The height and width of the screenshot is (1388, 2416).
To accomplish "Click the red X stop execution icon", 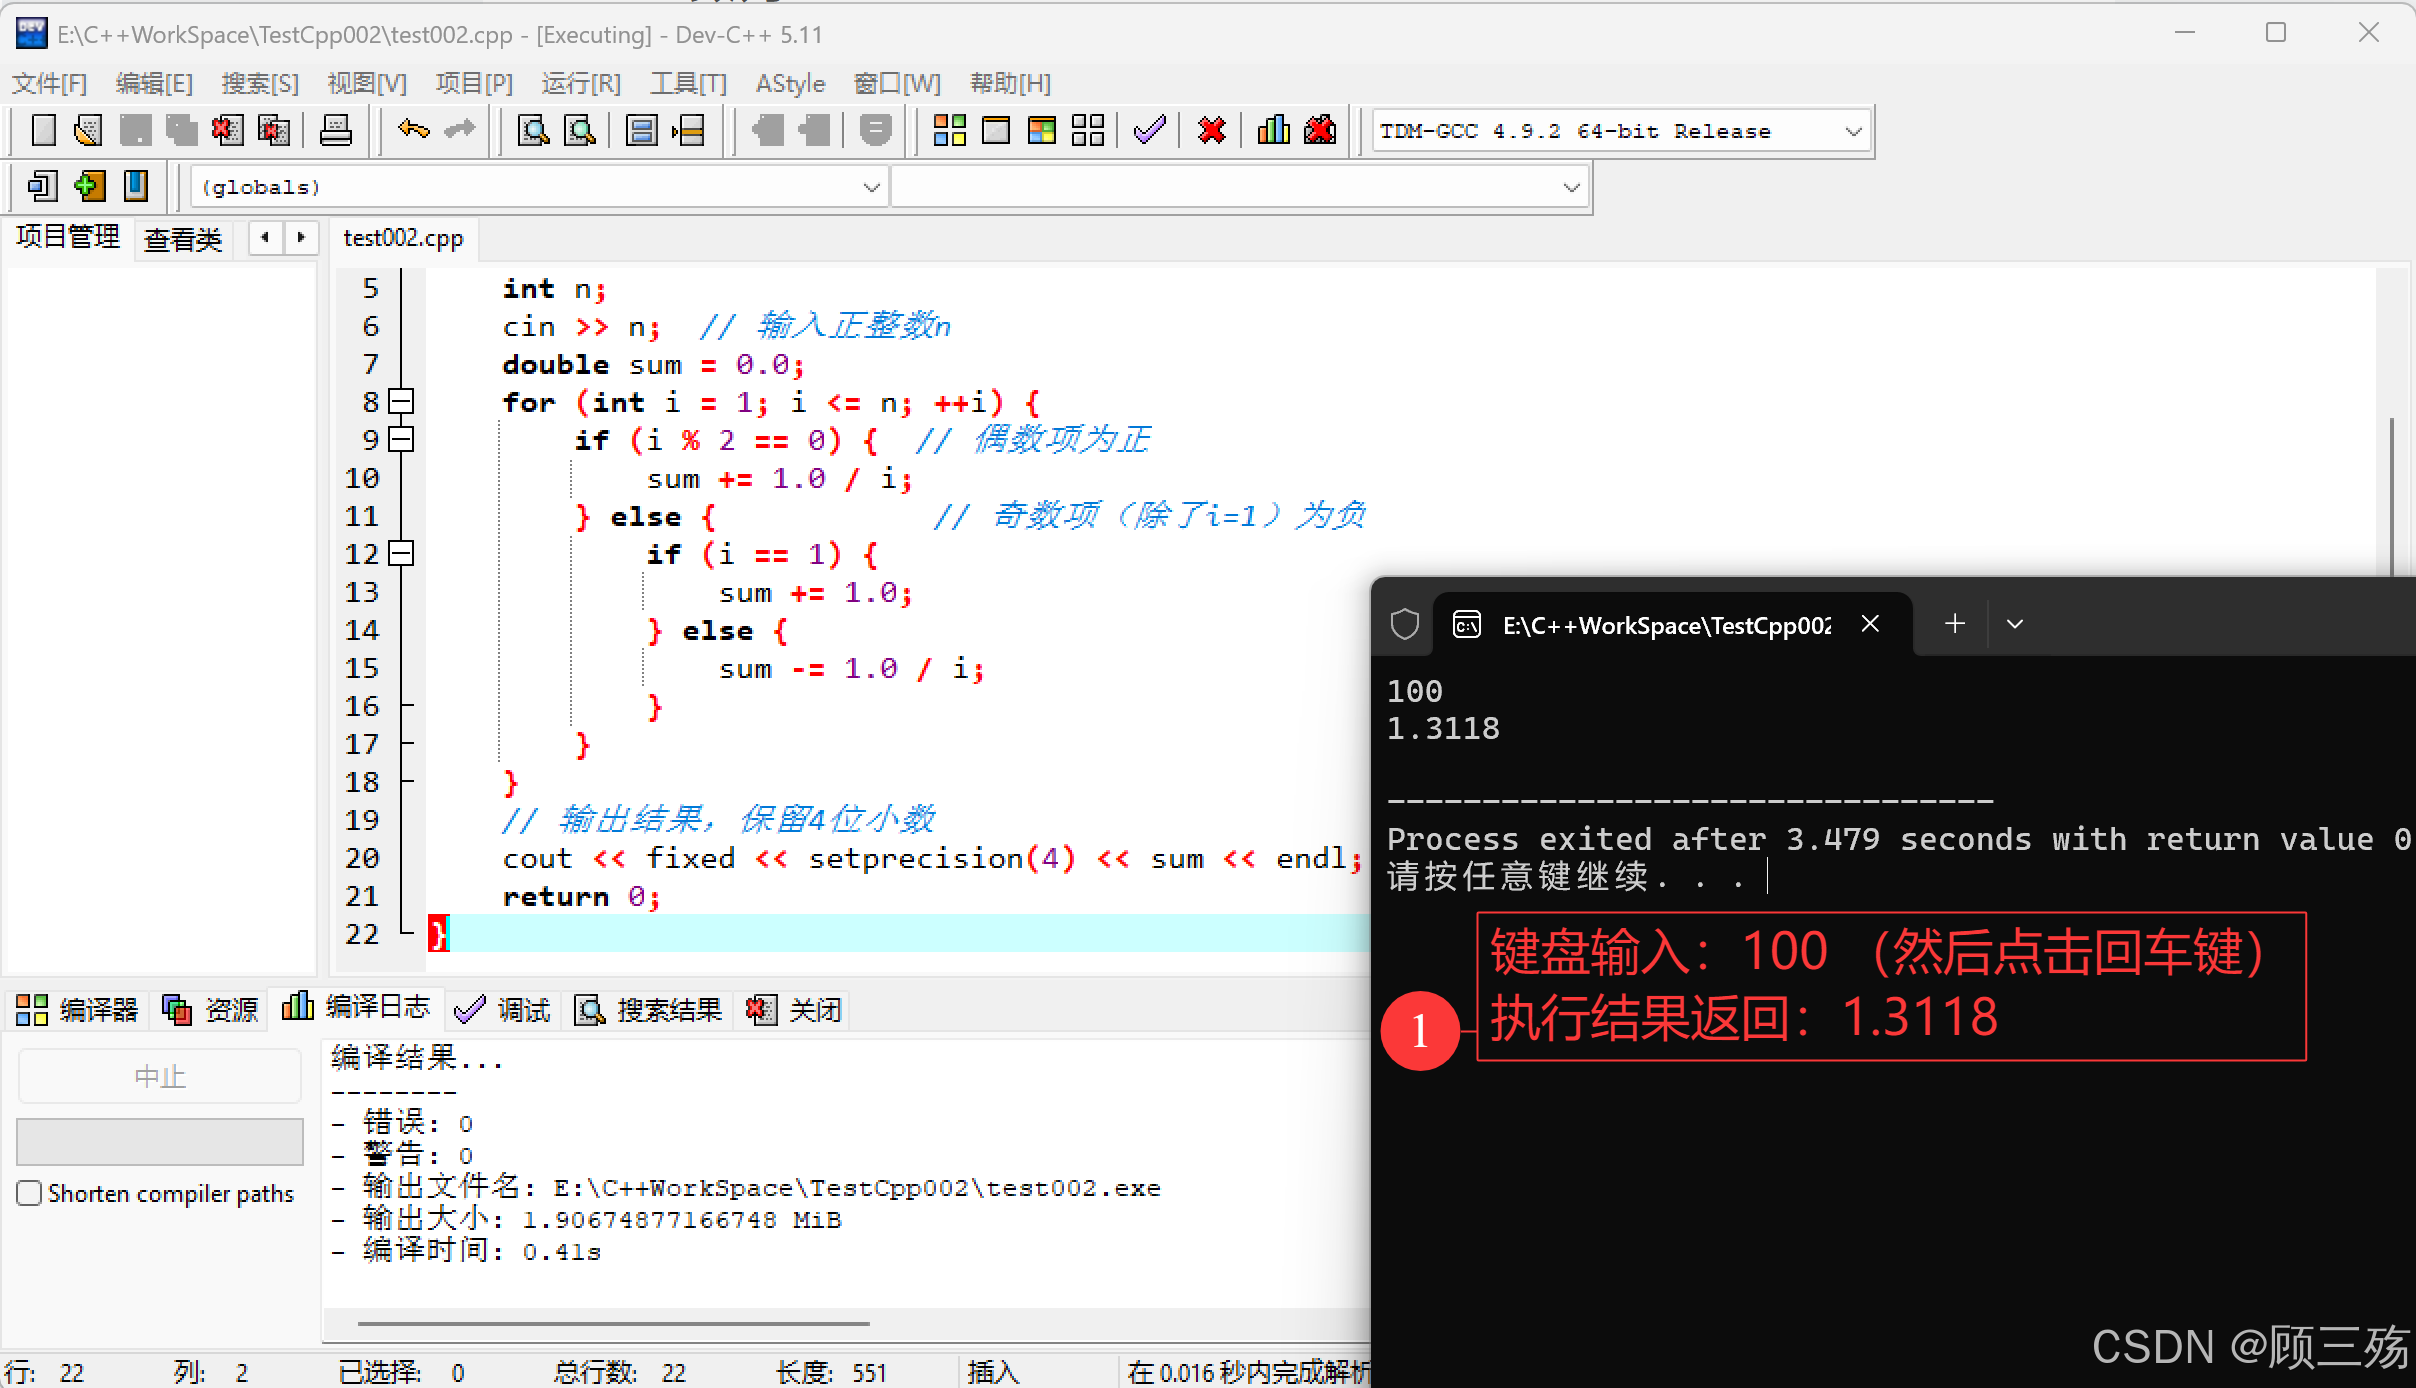I will (1211, 130).
